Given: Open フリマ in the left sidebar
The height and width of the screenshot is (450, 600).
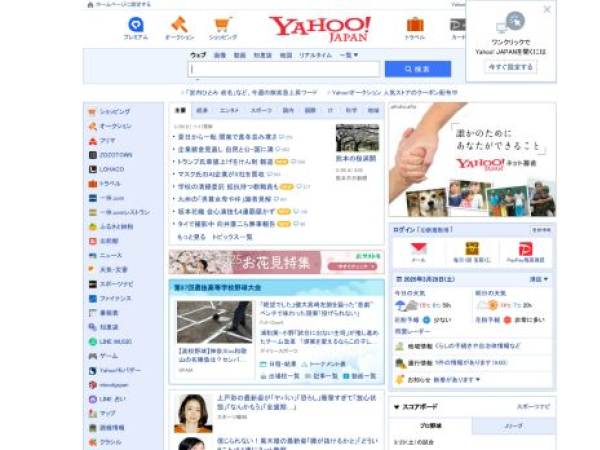Looking at the screenshot, I should point(107,140).
